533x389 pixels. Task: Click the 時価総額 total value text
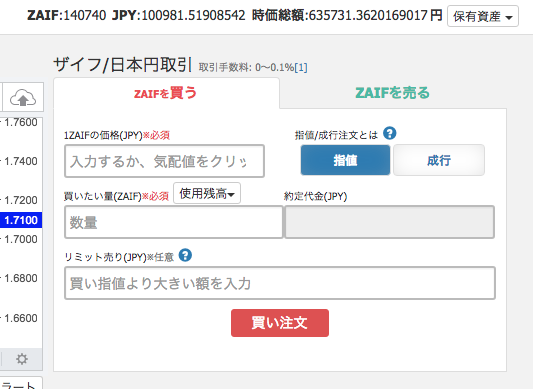(x=347, y=15)
